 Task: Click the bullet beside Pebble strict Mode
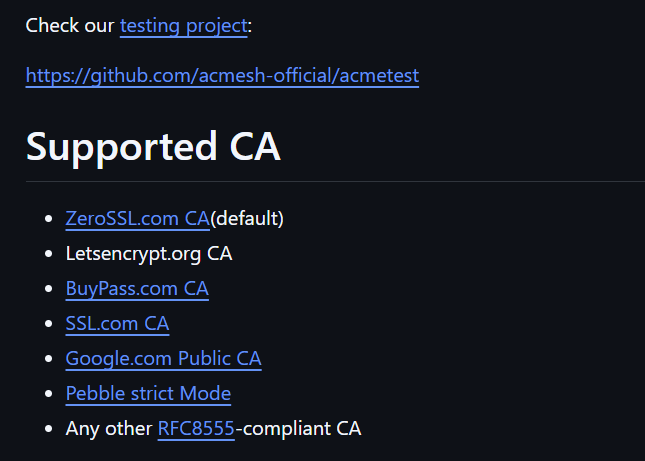coord(49,394)
